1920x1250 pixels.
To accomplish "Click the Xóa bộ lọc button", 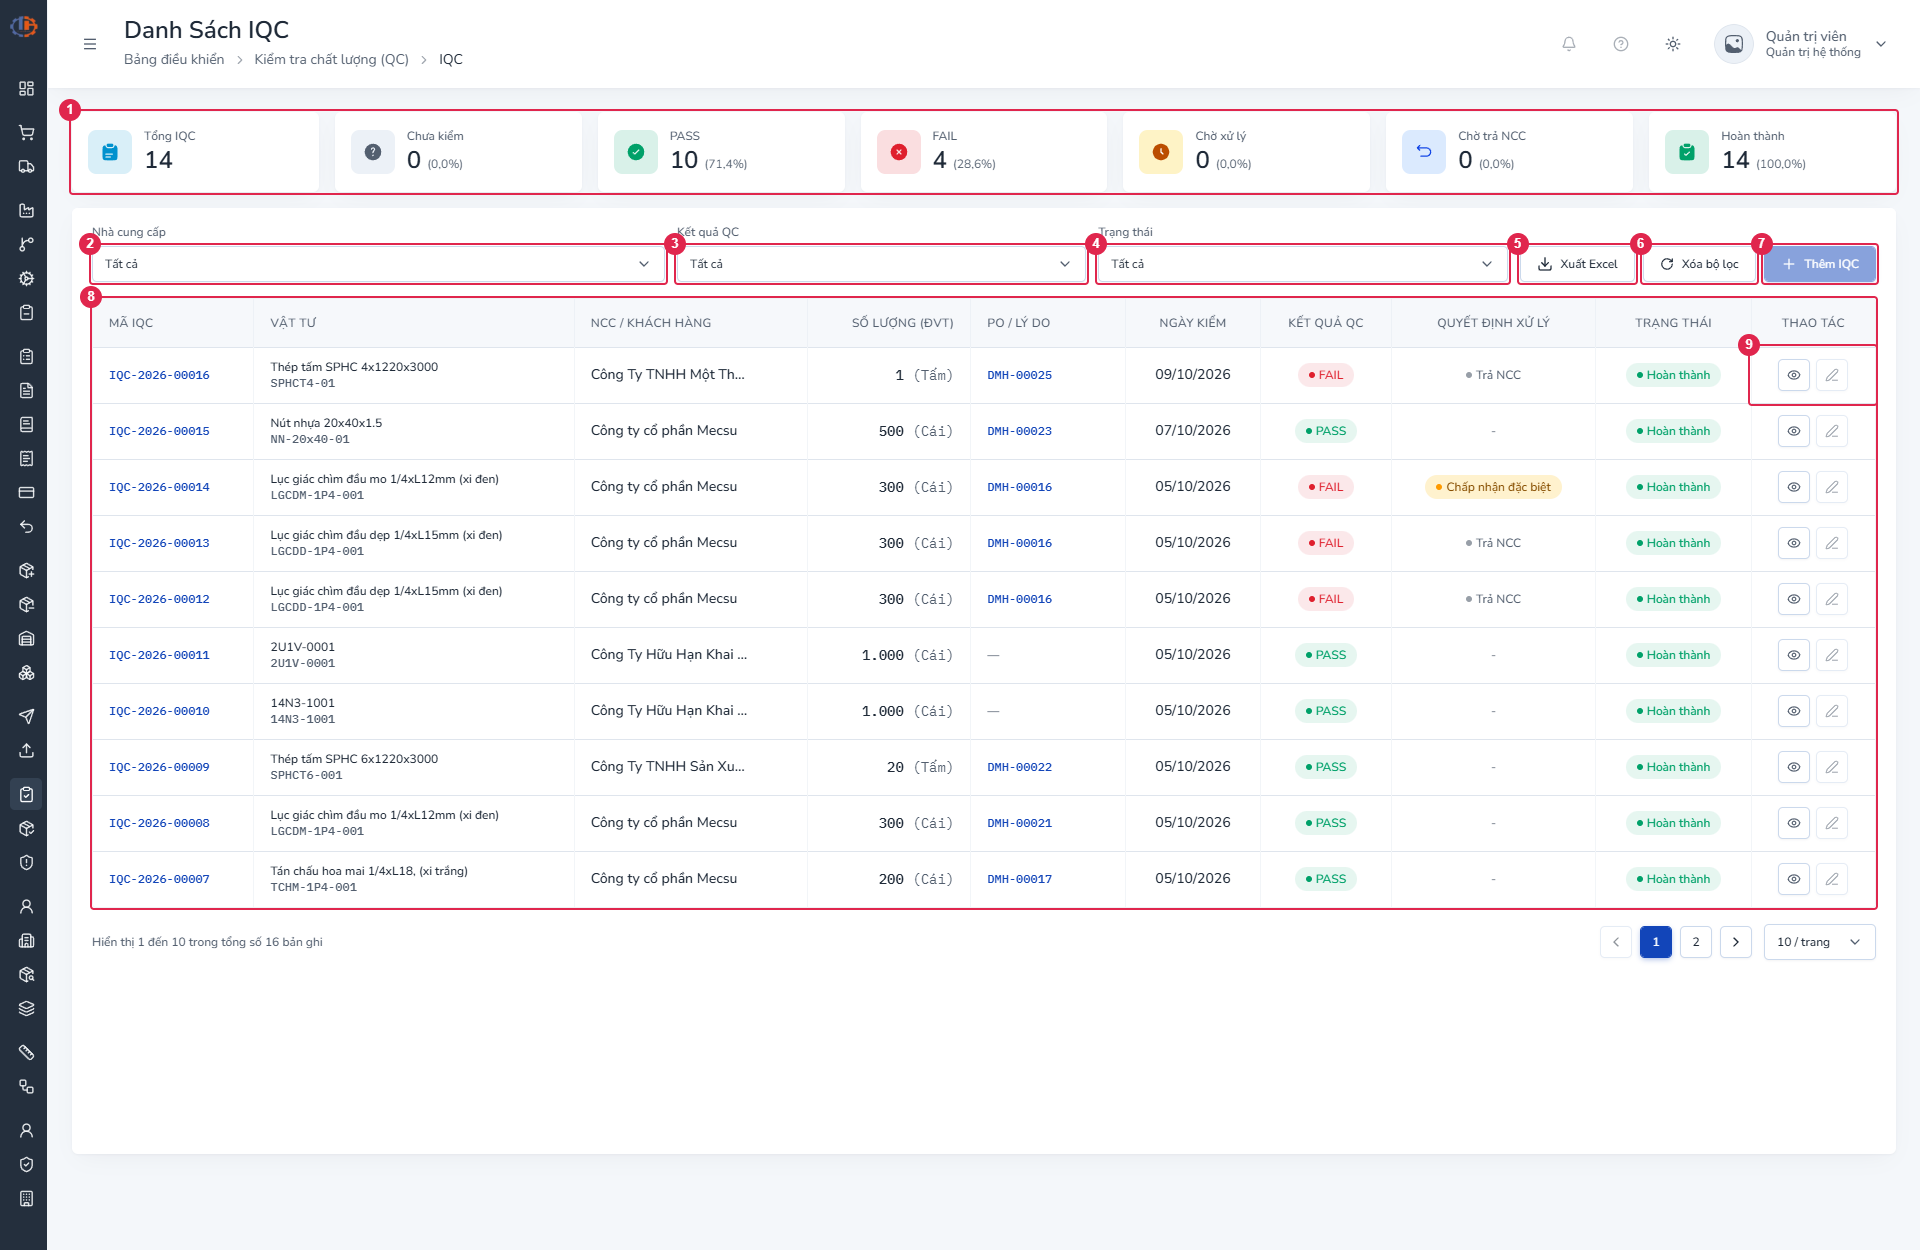I will 1699,264.
